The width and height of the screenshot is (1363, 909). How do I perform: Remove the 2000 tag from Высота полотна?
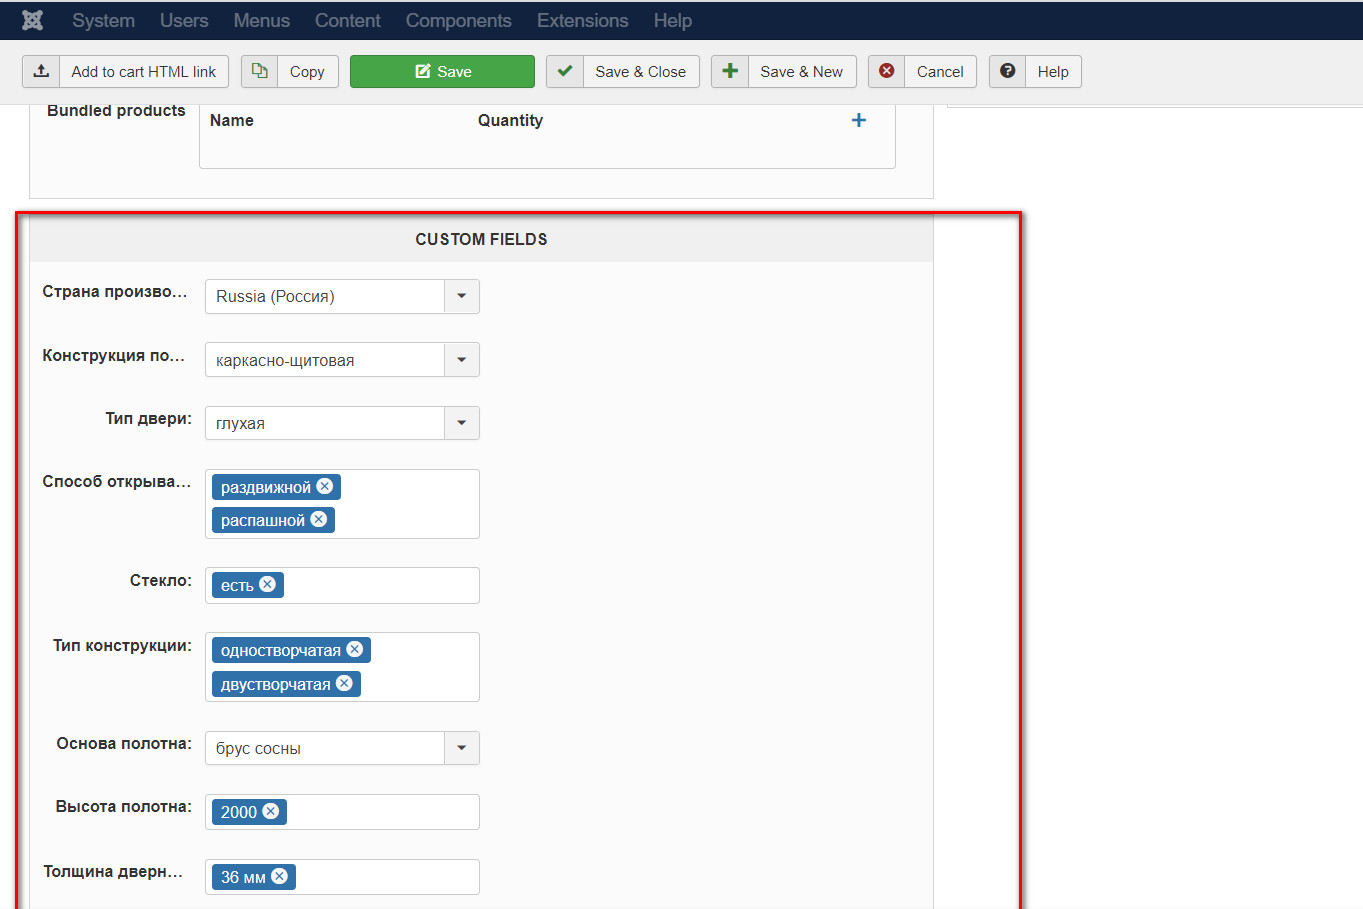[x=271, y=811]
